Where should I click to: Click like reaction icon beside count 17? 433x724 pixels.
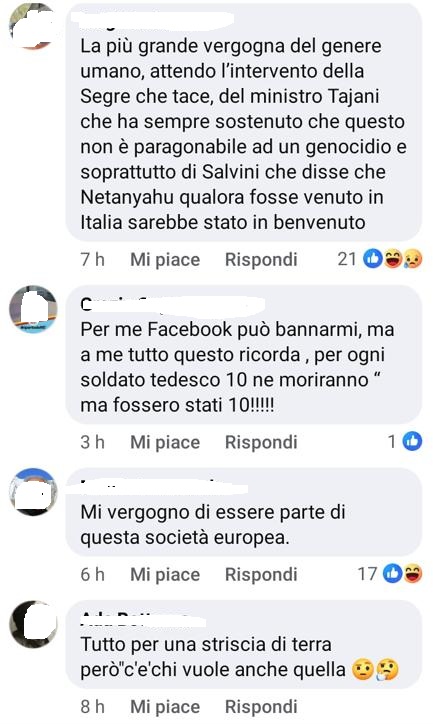[x=393, y=574]
